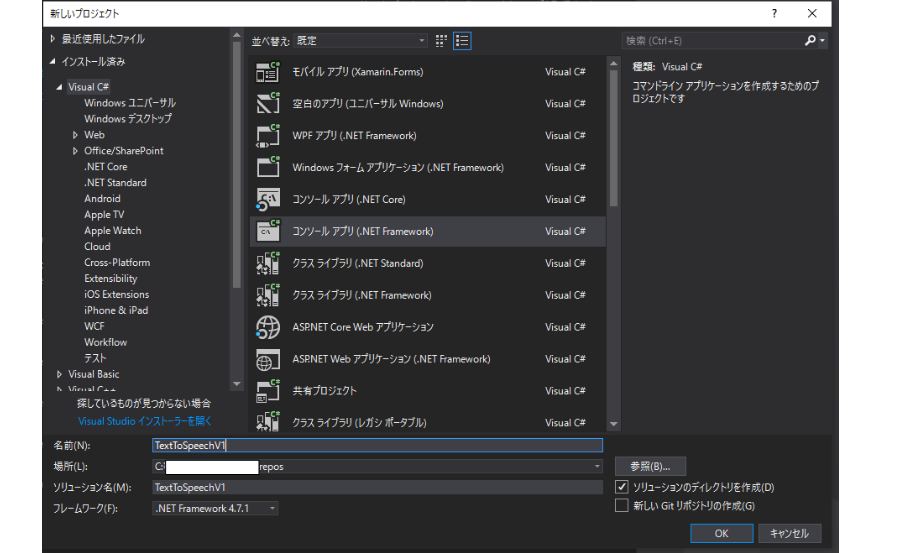Click the blank Universal Windows app icon
Screen dimensions: 904x553
point(268,104)
